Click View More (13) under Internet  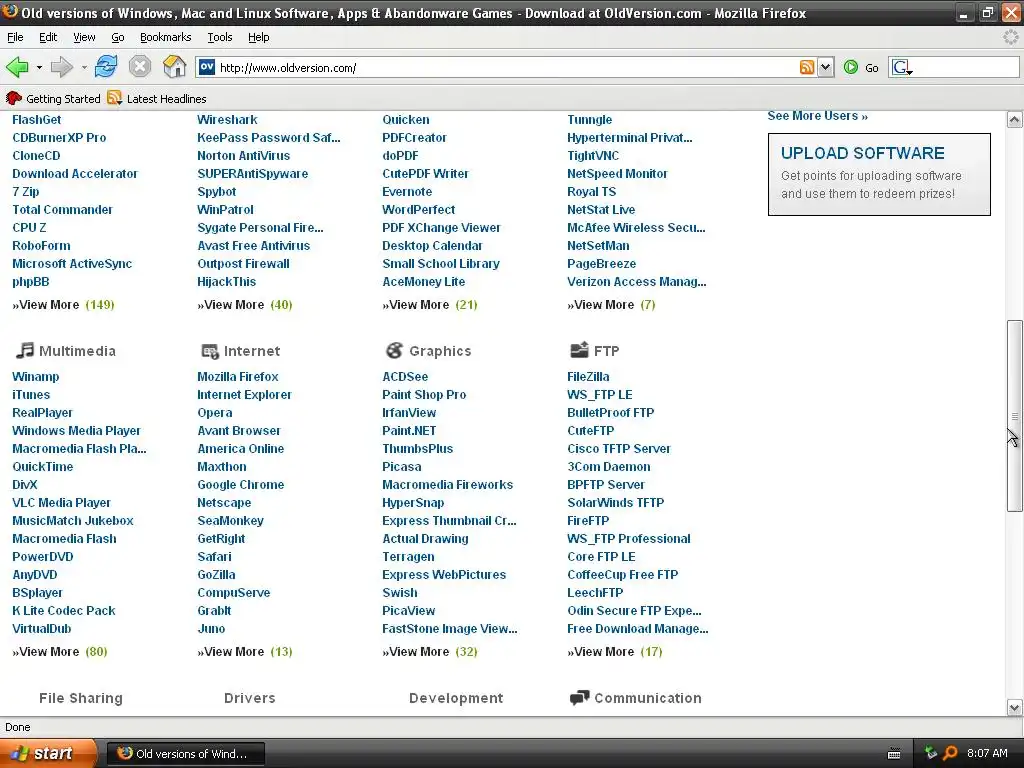pyautogui.click(x=244, y=652)
